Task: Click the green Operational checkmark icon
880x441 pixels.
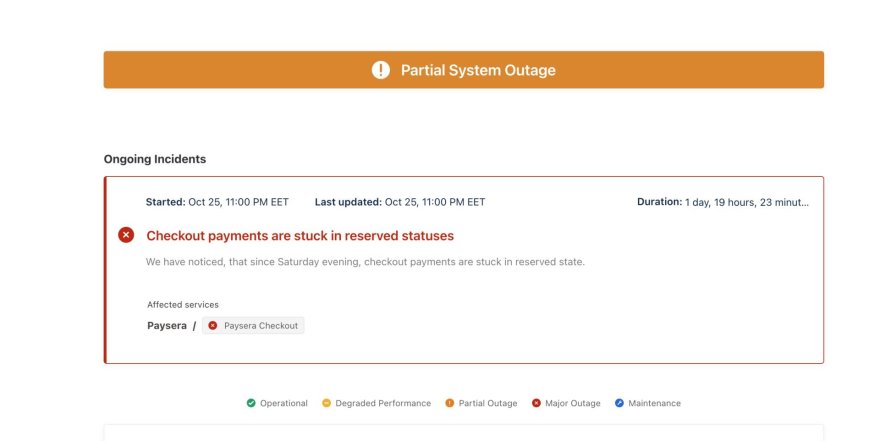Action: 251,403
